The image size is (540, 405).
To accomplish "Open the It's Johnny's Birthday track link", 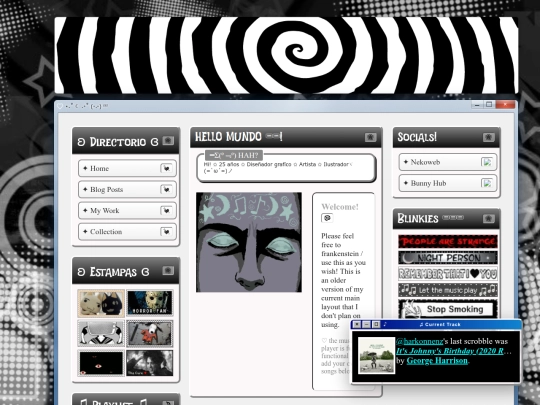I will (454, 351).
